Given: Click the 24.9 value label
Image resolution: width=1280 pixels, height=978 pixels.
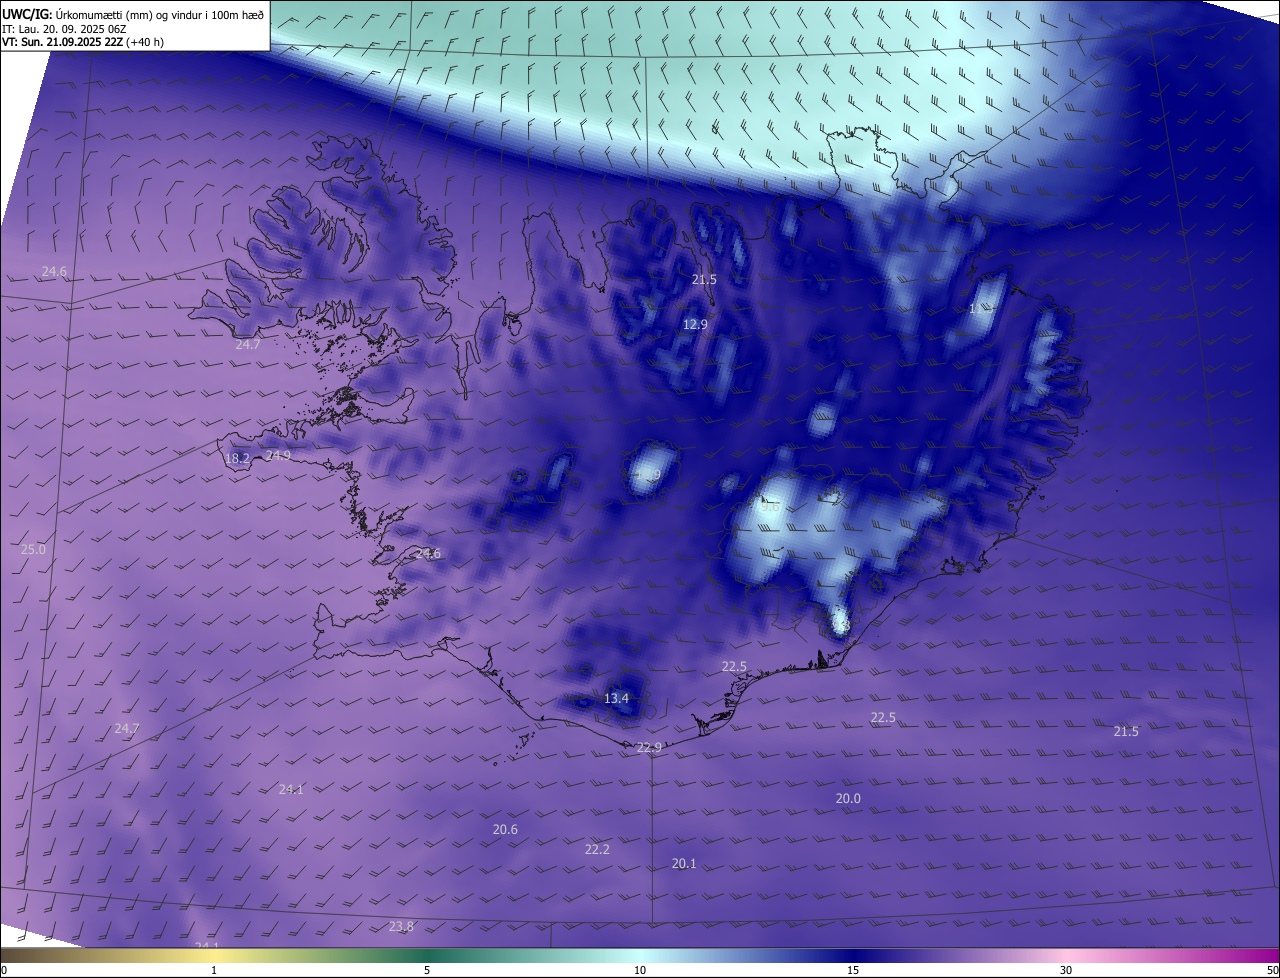Looking at the screenshot, I should tap(278, 455).
